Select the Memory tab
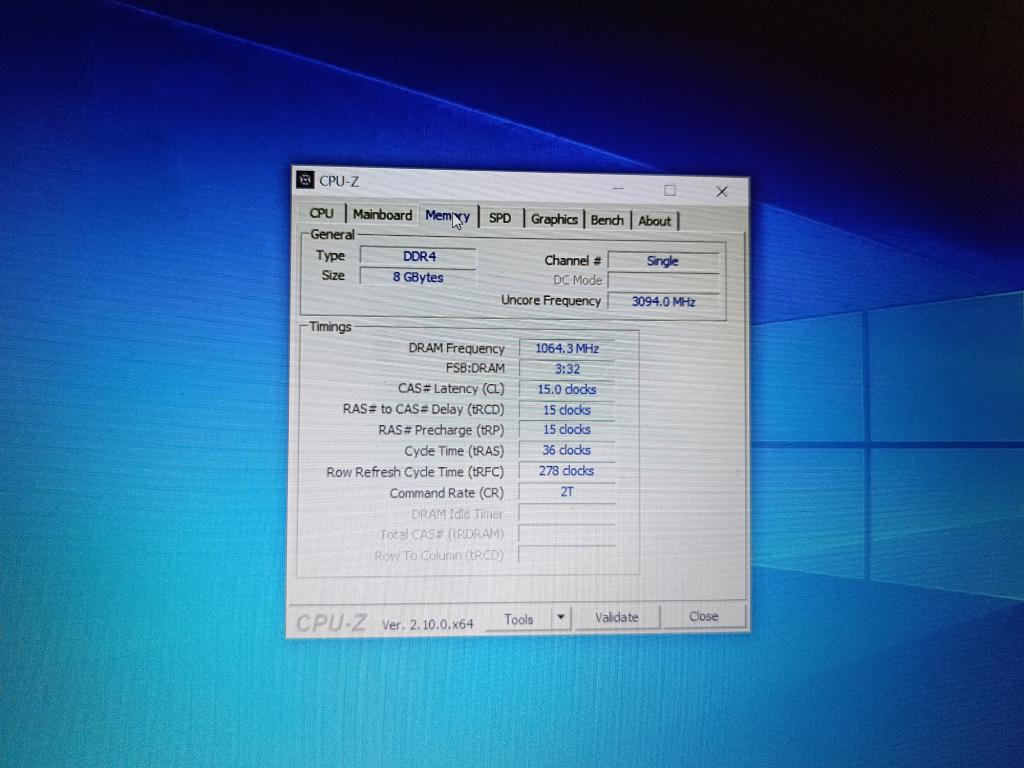The width and height of the screenshot is (1024, 768). (x=447, y=216)
